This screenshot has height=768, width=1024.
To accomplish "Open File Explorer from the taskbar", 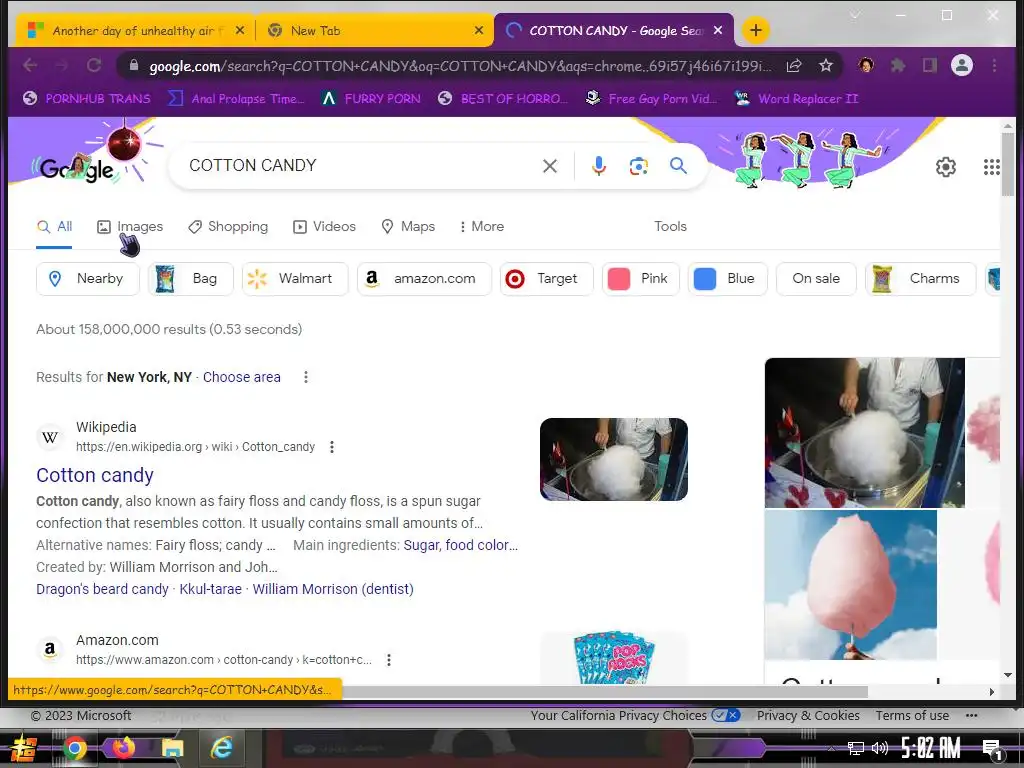I will click(172, 748).
